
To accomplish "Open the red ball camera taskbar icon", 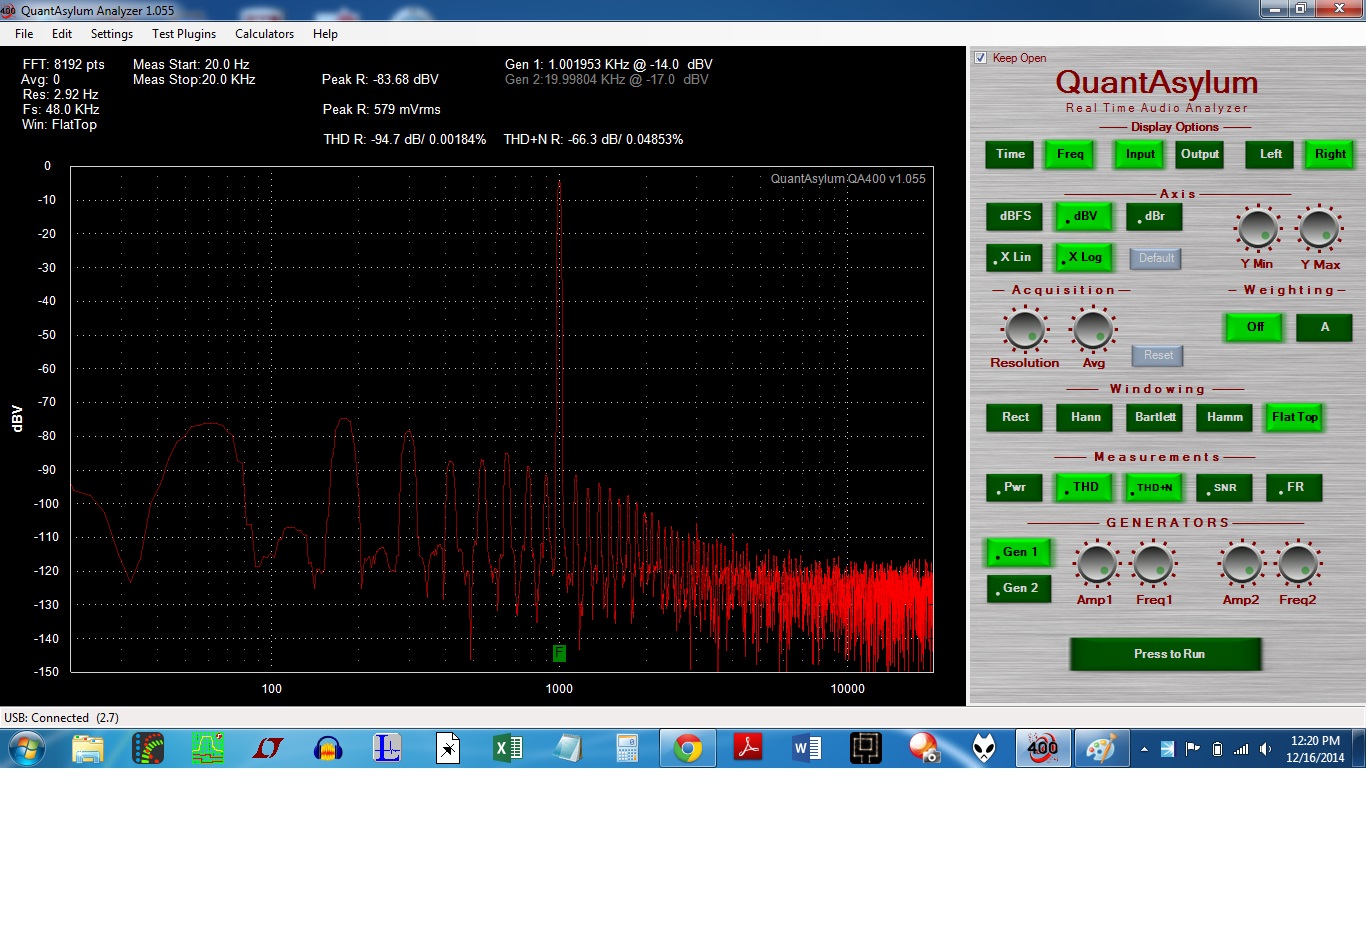I will click(x=924, y=748).
